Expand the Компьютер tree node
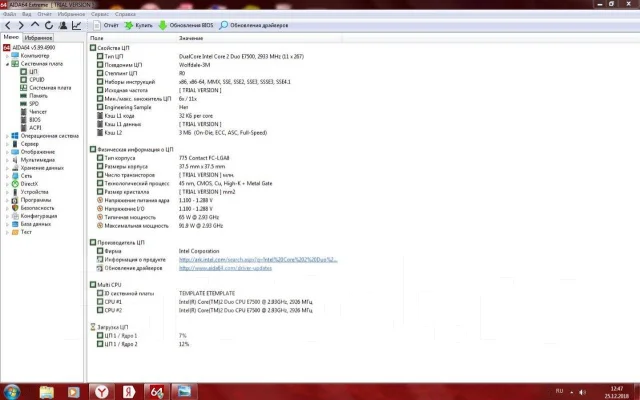The image size is (640, 400). (7, 56)
